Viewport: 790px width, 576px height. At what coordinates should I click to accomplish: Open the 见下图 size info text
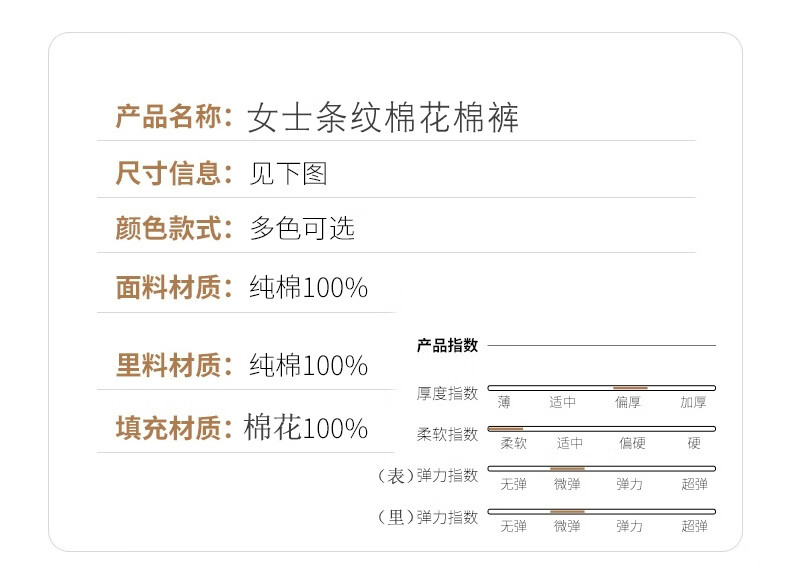[x=288, y=174]
